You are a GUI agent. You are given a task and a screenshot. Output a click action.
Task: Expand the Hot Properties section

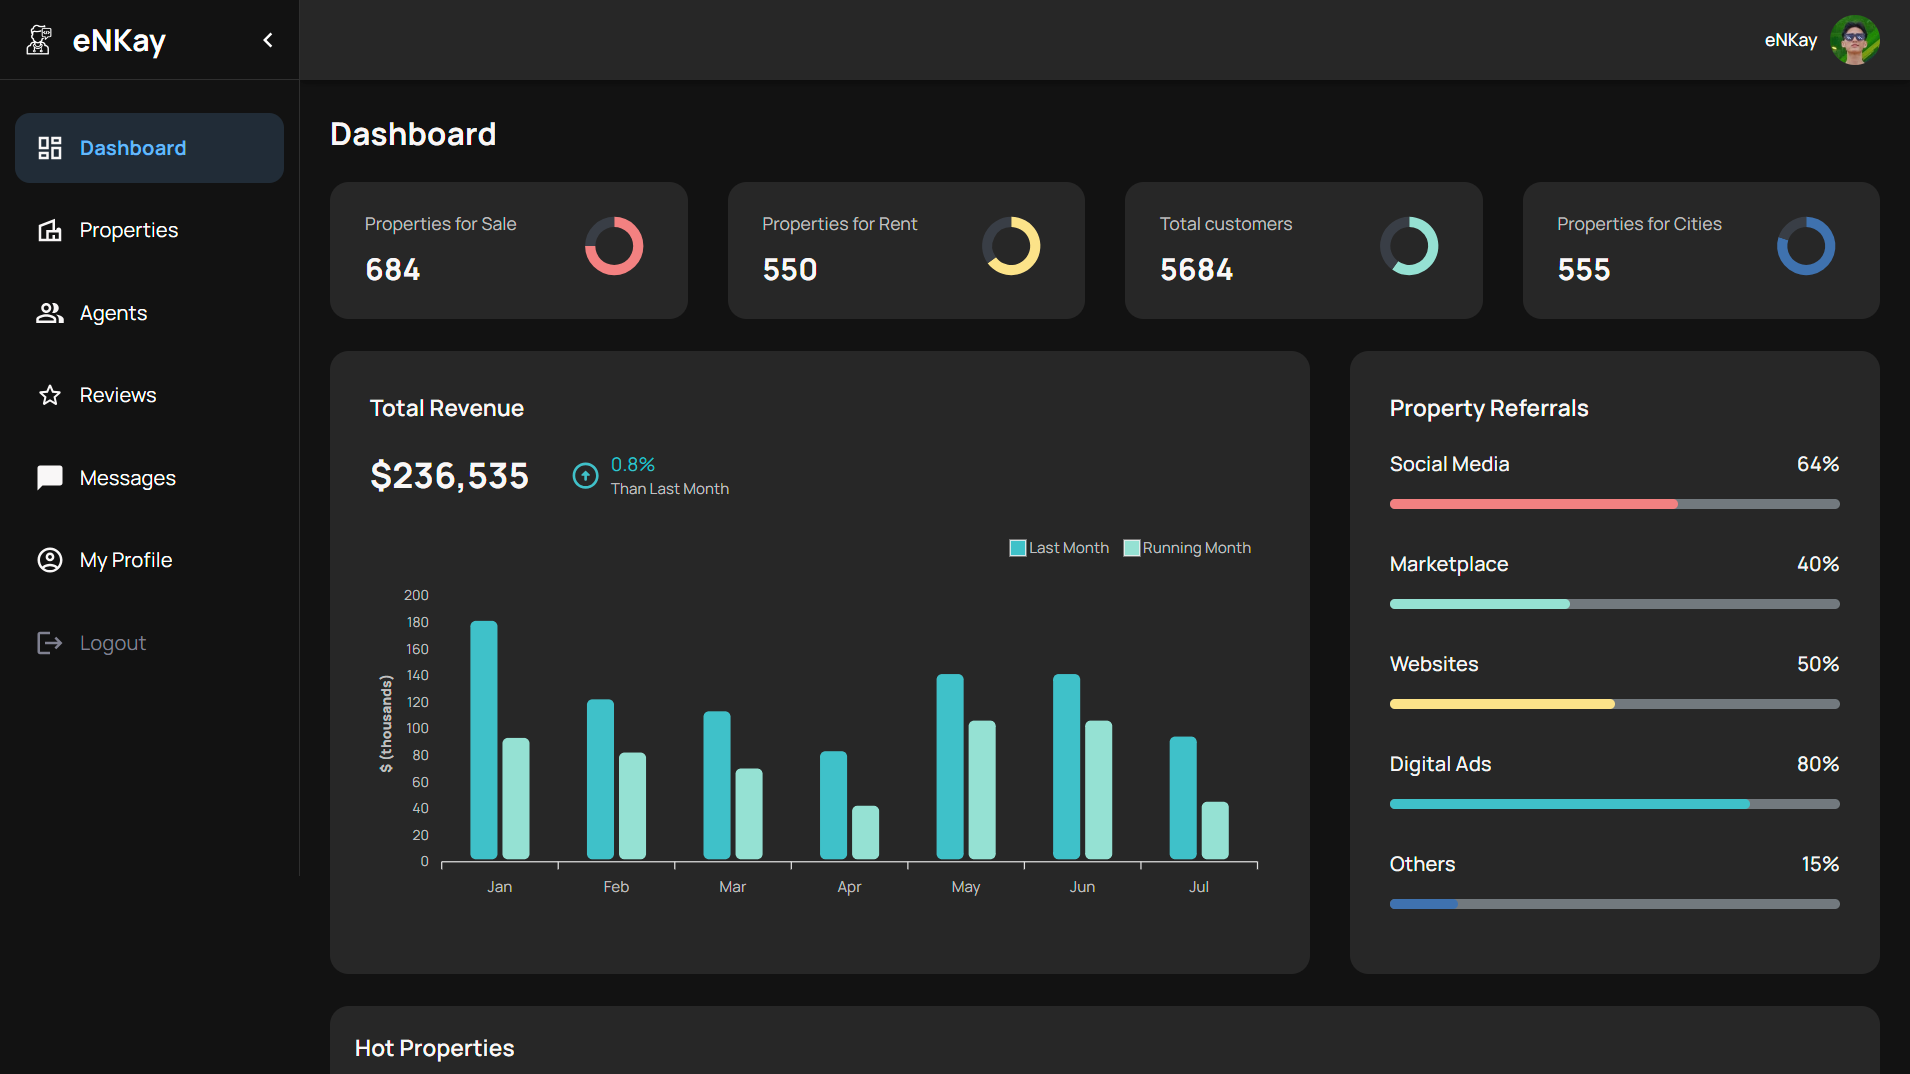(434, 1048)
